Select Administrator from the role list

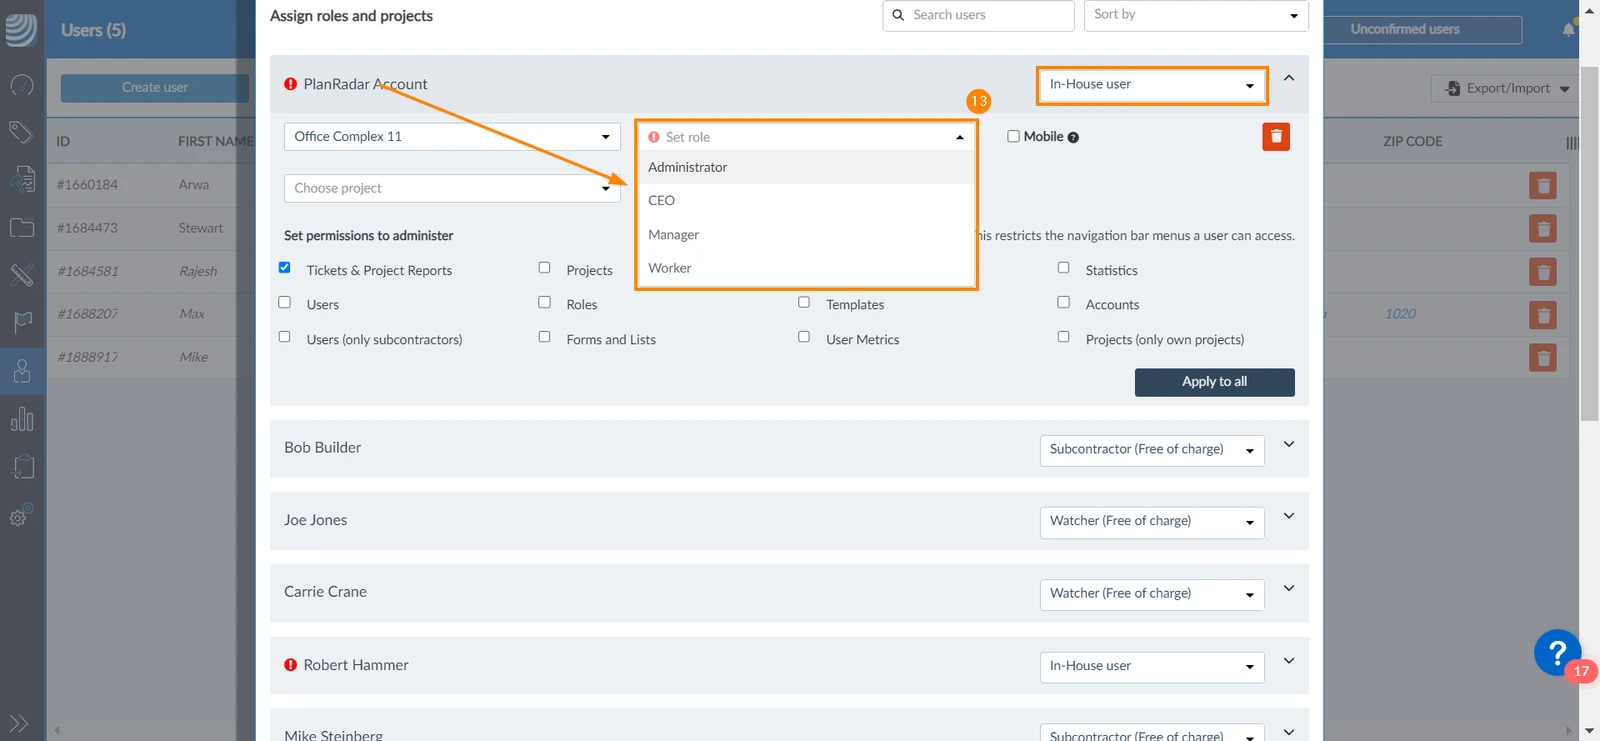(x=806, y=167)
